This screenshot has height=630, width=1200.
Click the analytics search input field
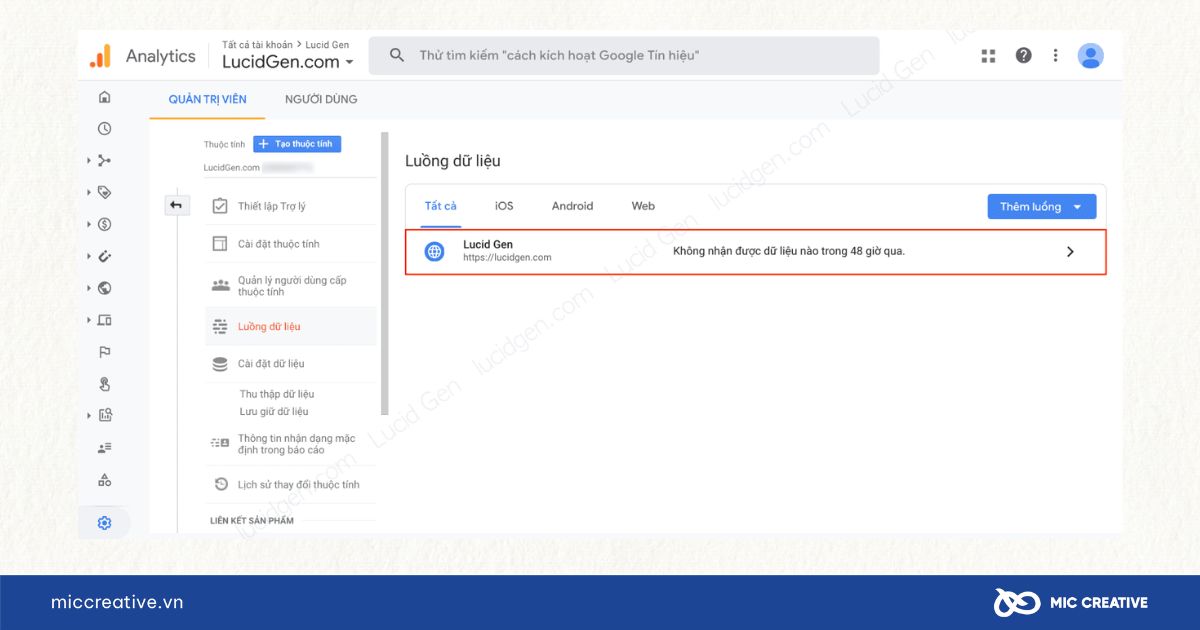pos(624,56)
